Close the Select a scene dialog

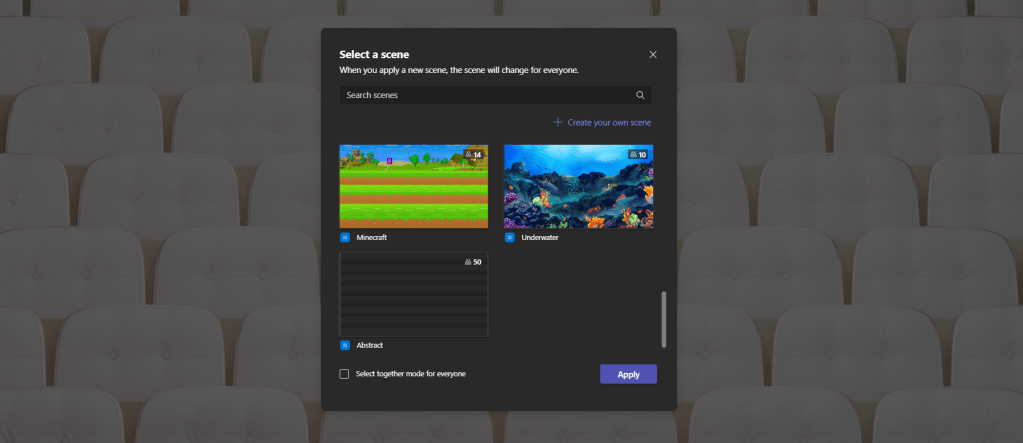click(x=653, y=55)
